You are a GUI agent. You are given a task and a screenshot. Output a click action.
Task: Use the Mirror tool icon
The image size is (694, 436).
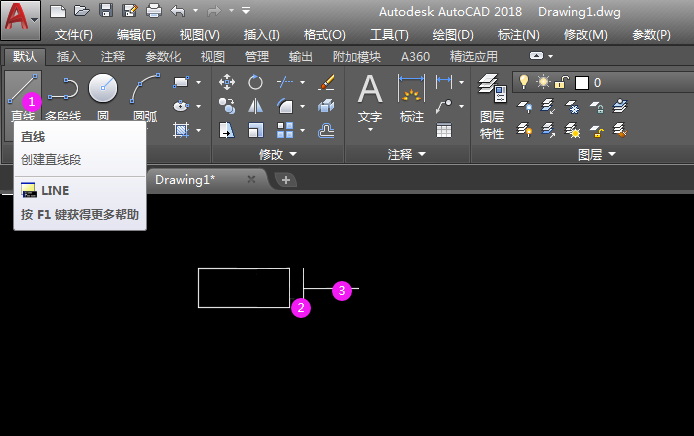click(x=255, y=106)
